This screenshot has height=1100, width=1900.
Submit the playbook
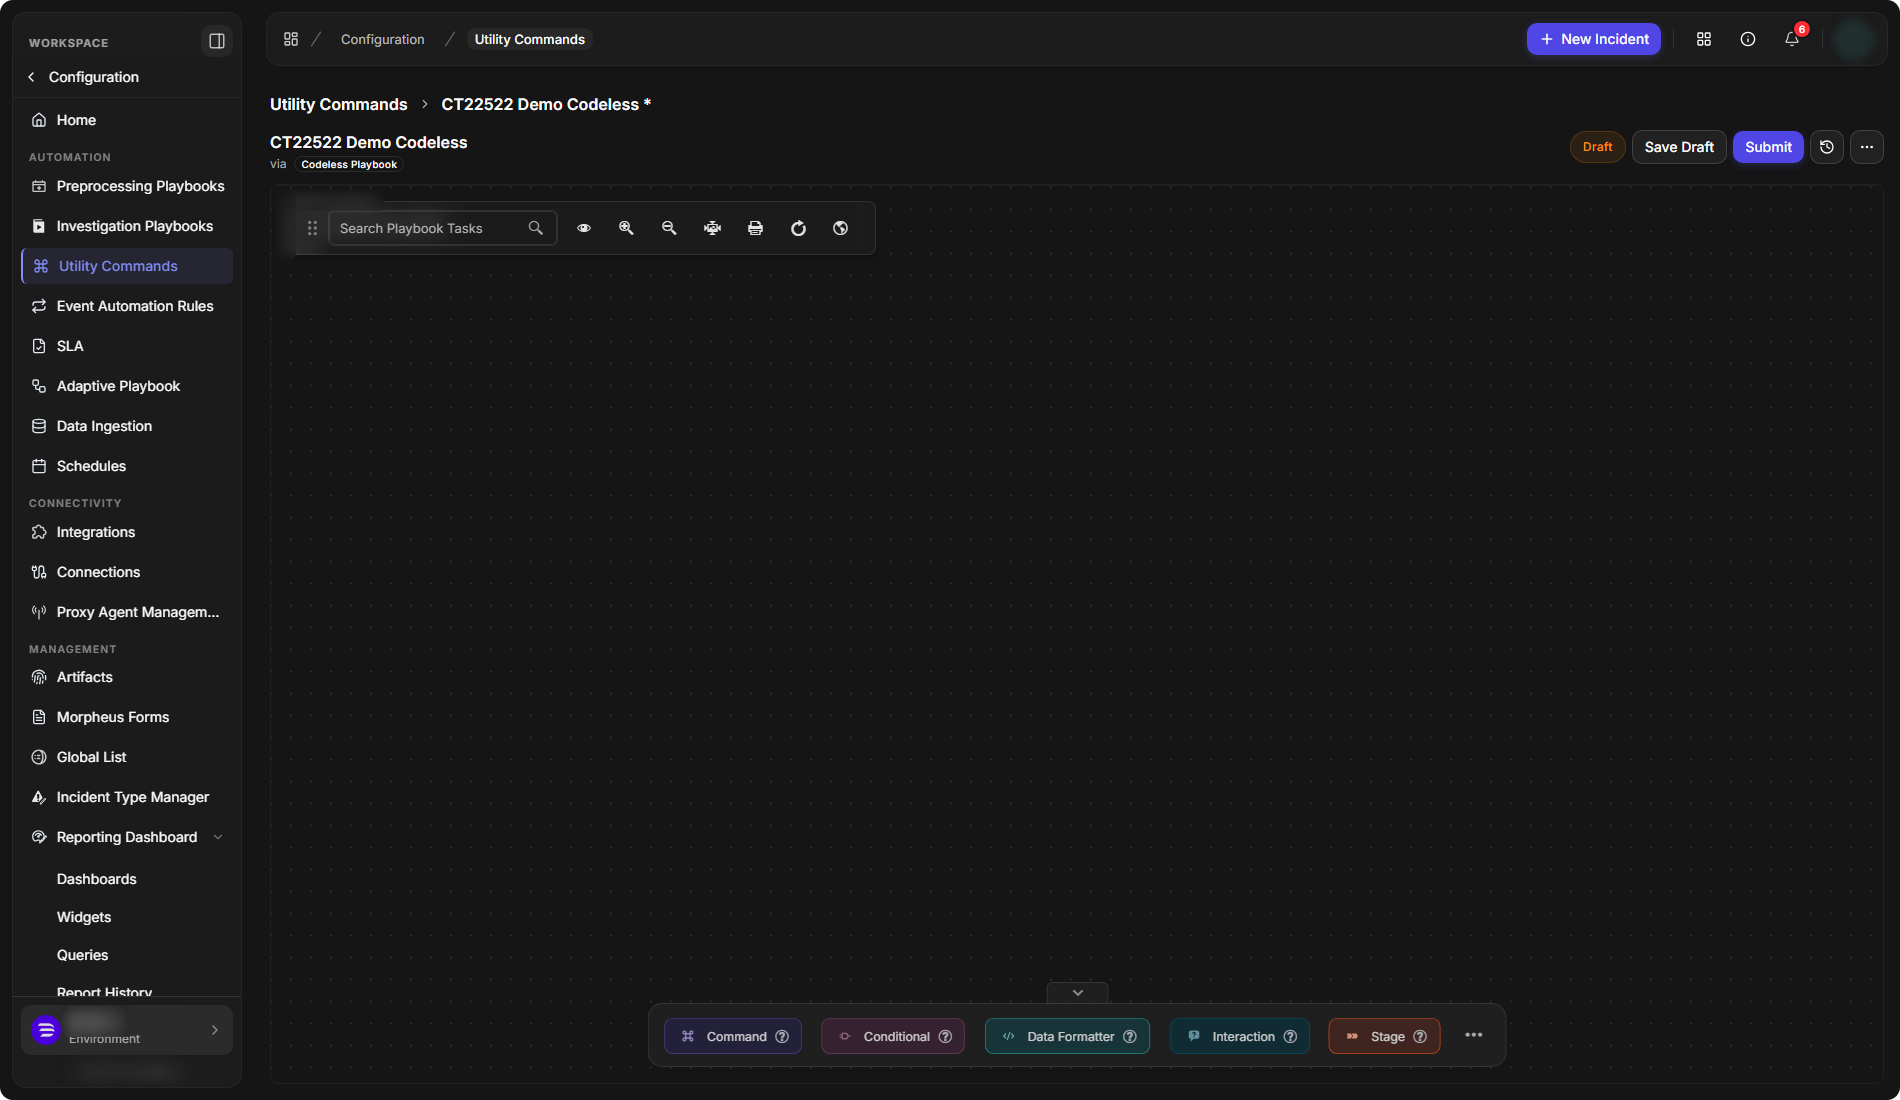[x=1768, y=147]
